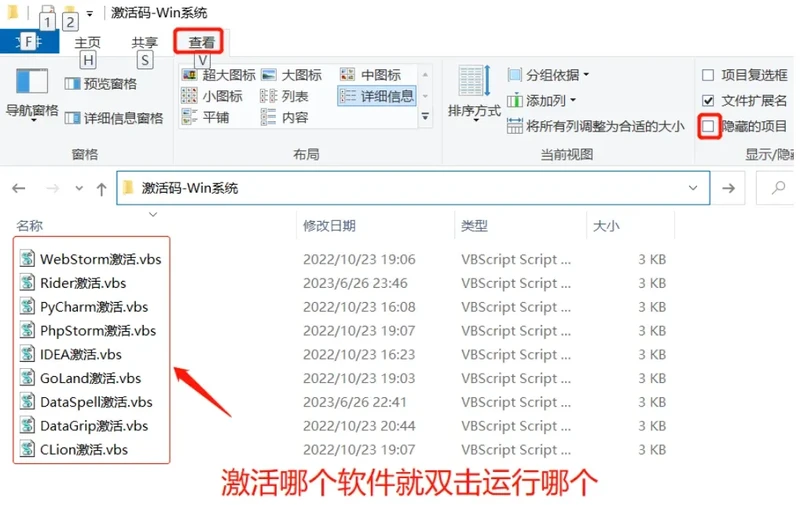Toggle the Preview pane button (预览窗格)

click(x=101, y=84)
